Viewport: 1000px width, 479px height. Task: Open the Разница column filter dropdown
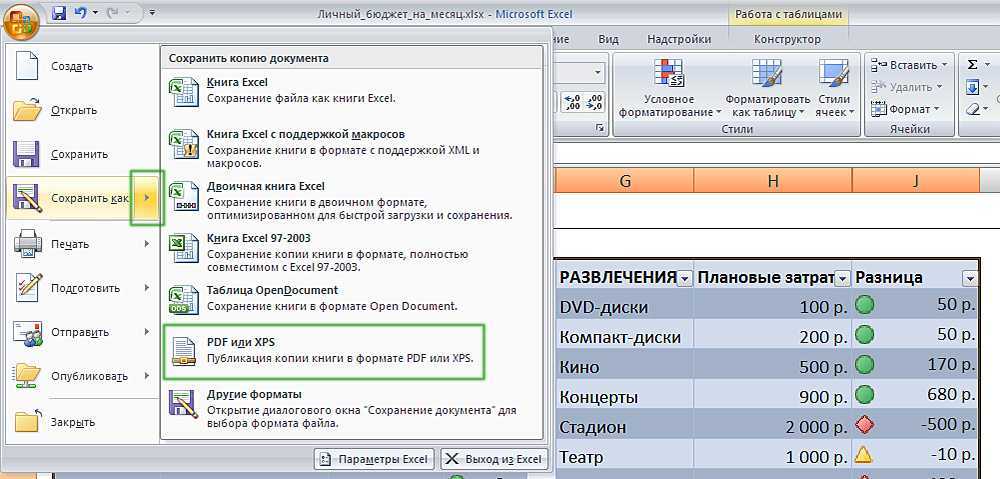tap(970, 279)
